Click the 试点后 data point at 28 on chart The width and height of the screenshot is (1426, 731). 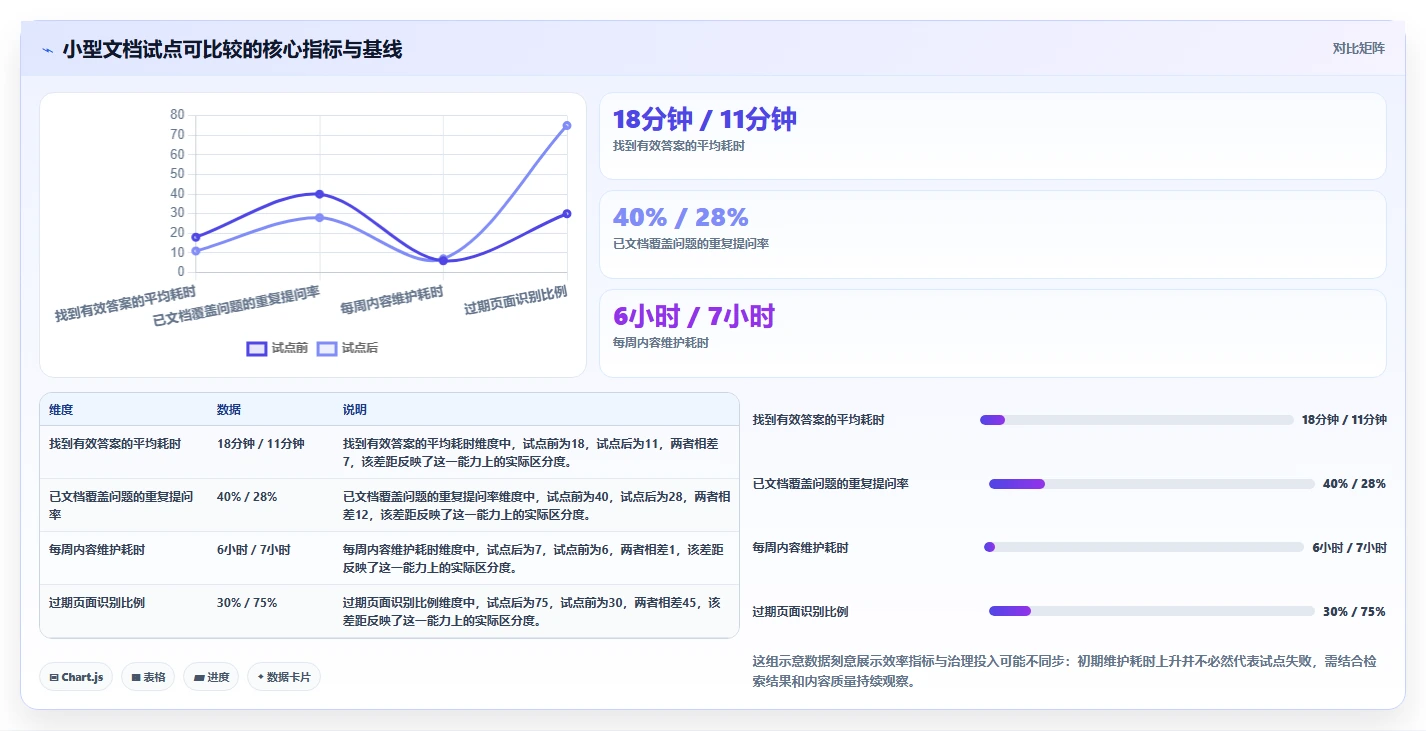[320, 217]
